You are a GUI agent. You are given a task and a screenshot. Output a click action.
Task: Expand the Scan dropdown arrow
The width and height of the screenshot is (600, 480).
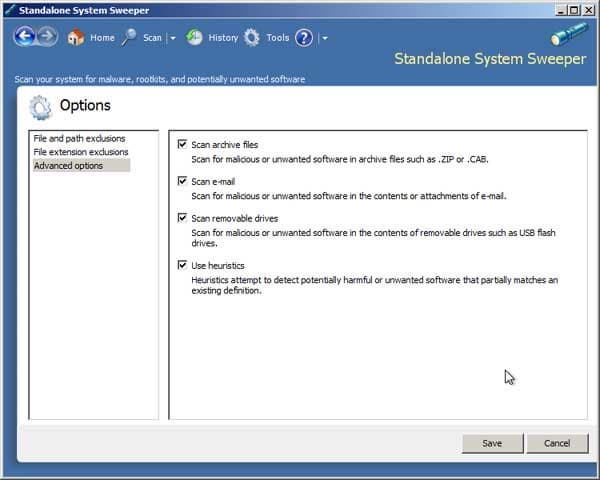click(173, 38)
